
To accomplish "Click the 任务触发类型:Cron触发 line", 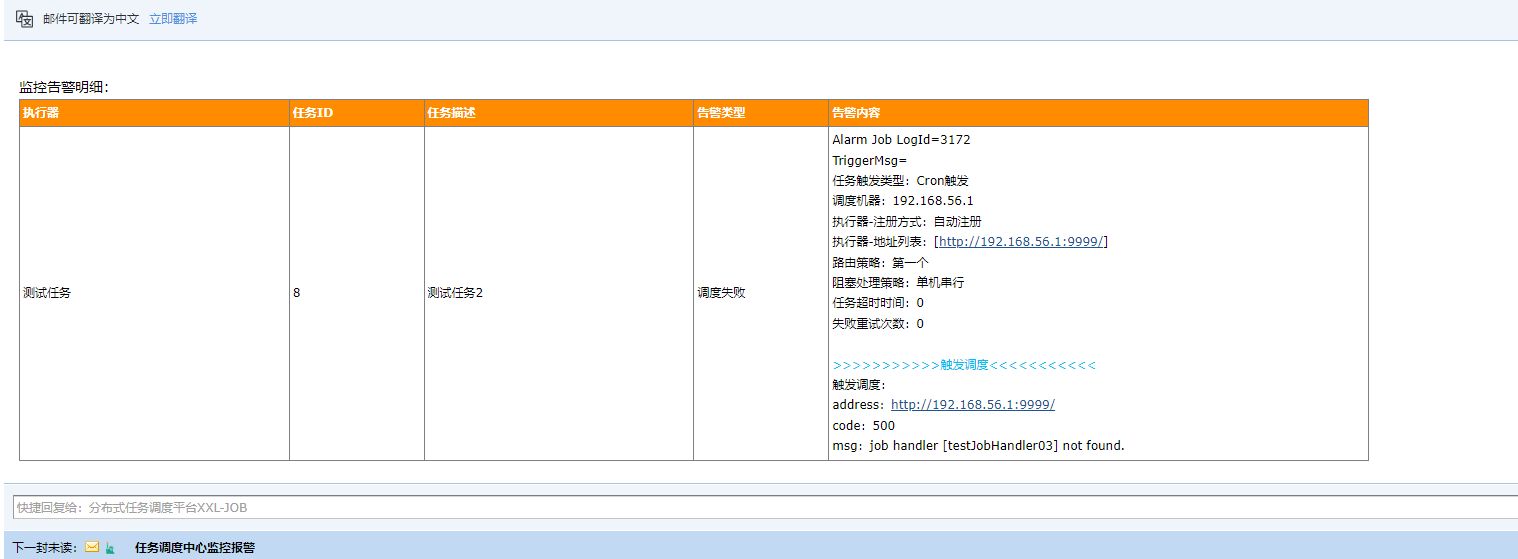I will (900, 181).
